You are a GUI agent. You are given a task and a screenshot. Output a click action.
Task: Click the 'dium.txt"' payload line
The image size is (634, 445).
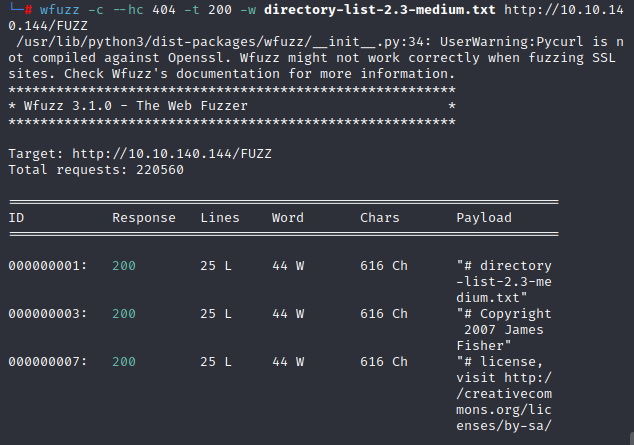pyautogui.click(x=492, y=298)
